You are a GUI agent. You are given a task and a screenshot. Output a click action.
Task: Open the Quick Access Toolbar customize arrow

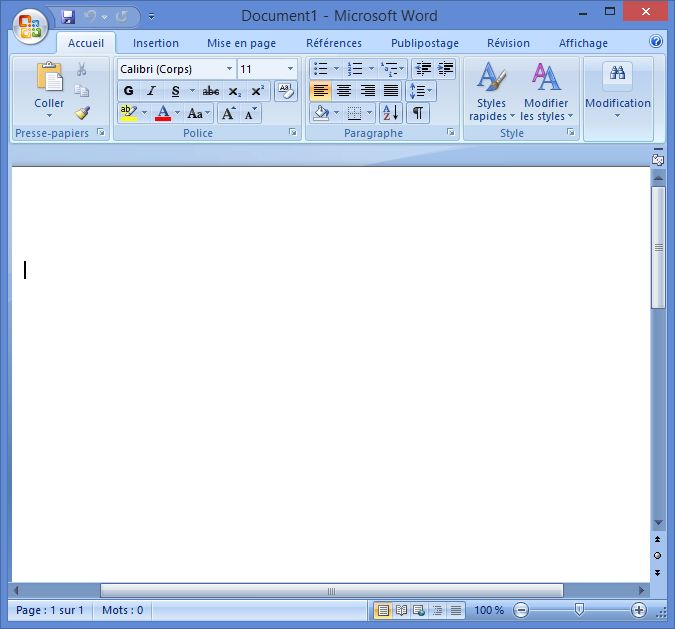[x=152, y=17]
